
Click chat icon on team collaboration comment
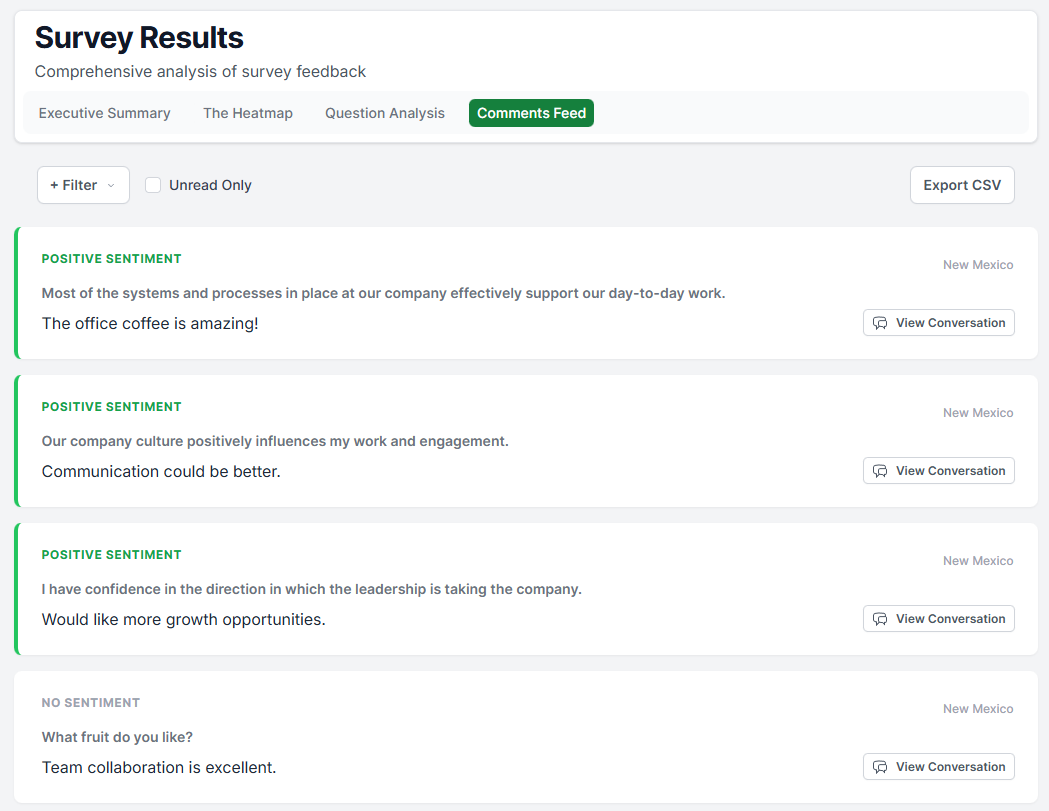pyautogui.click(x=880, y=767)
